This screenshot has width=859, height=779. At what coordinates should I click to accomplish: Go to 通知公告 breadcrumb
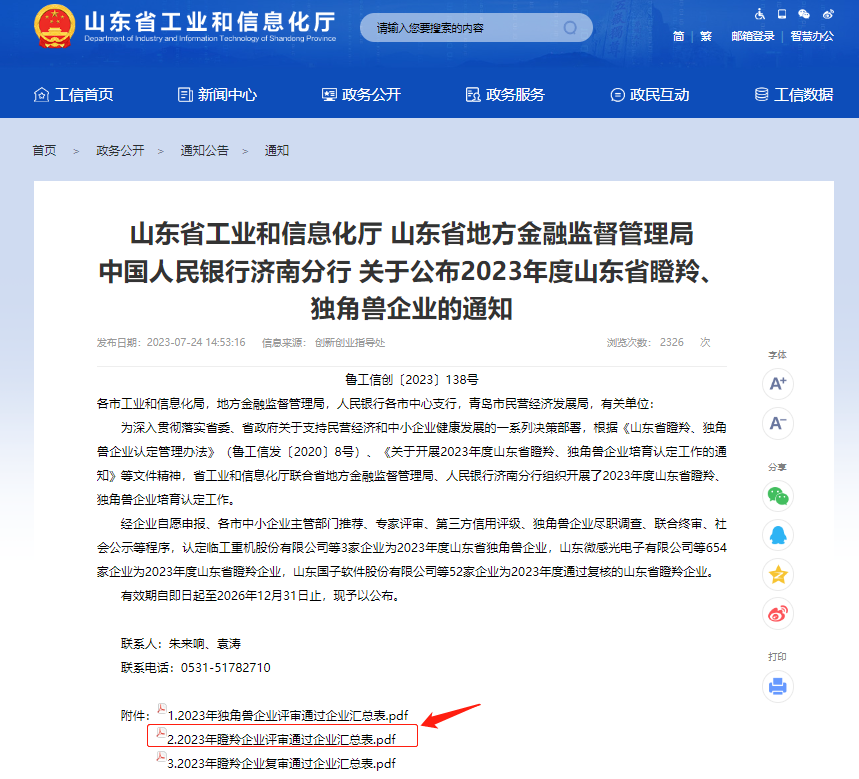coord(204,151)
